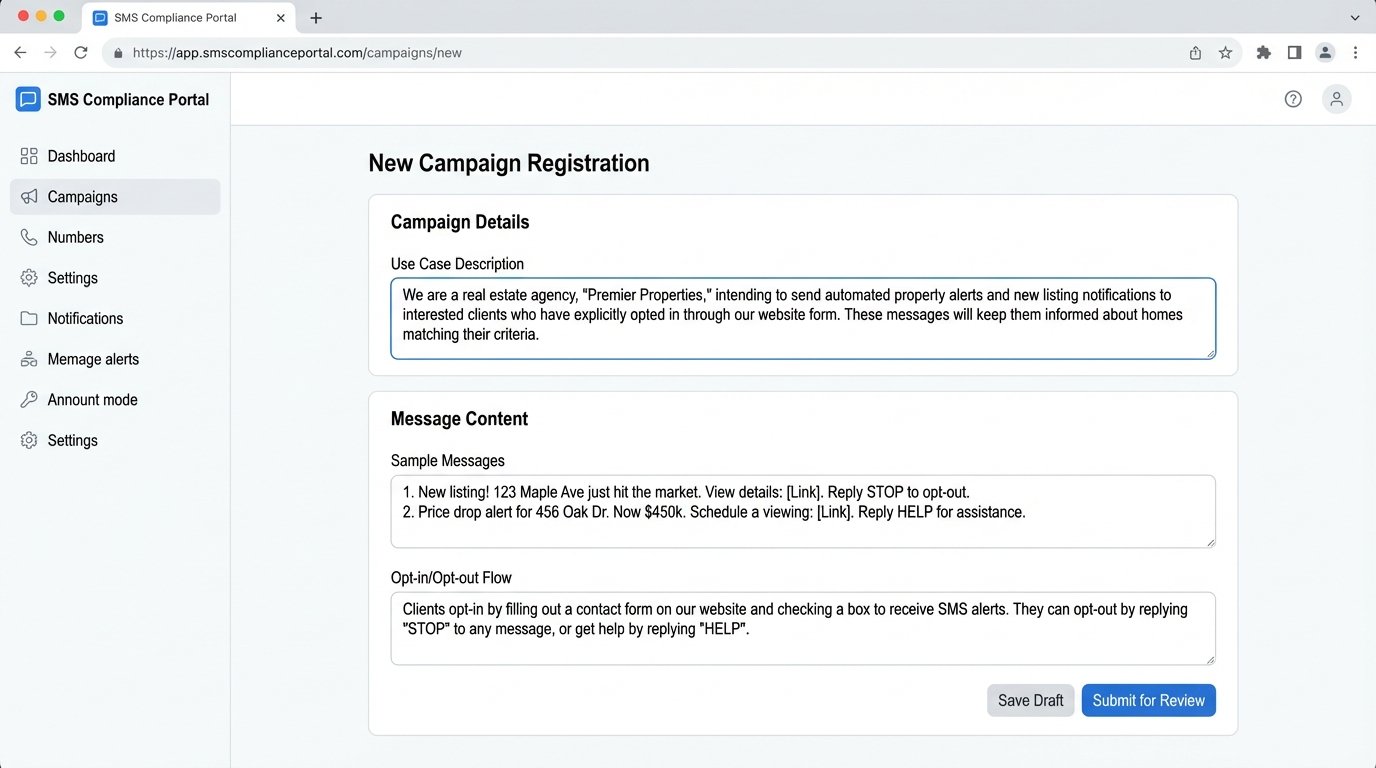Open the Dashboard section in the sidebar

click(x=80, y=156)
